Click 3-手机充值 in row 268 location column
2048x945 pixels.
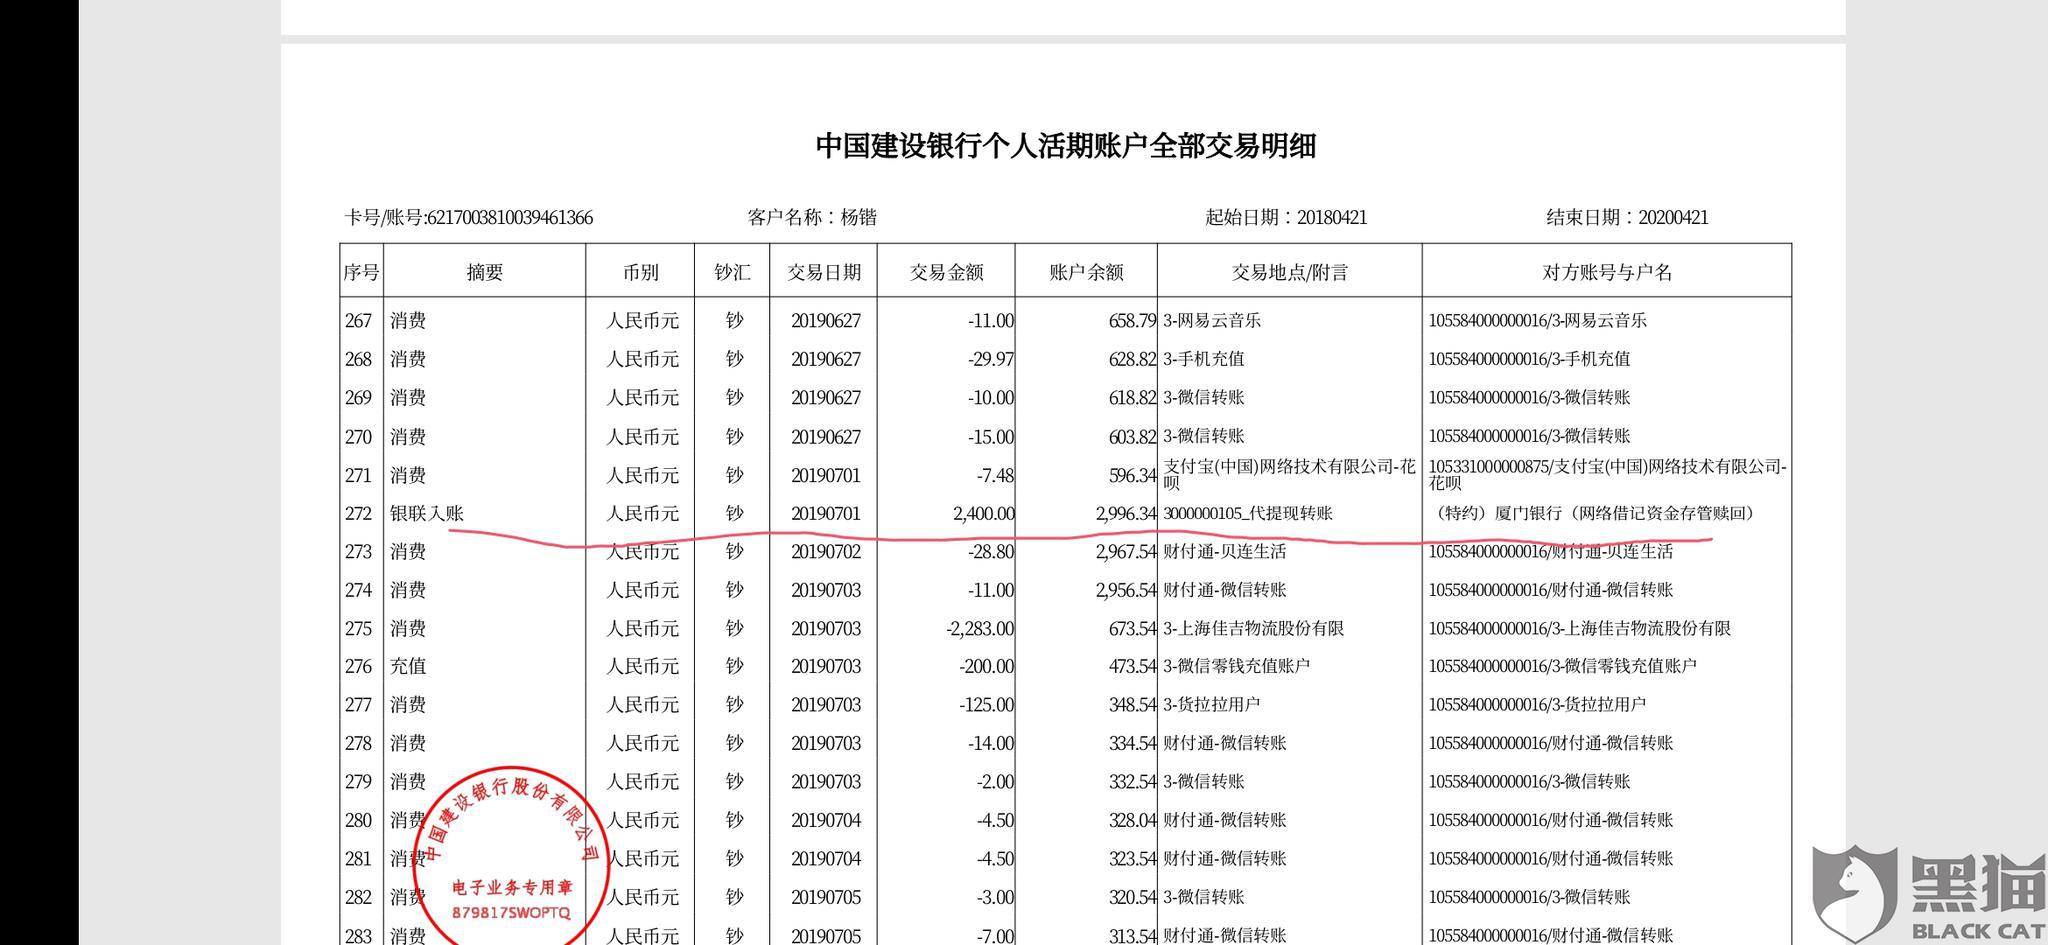tap(1203, 359)
